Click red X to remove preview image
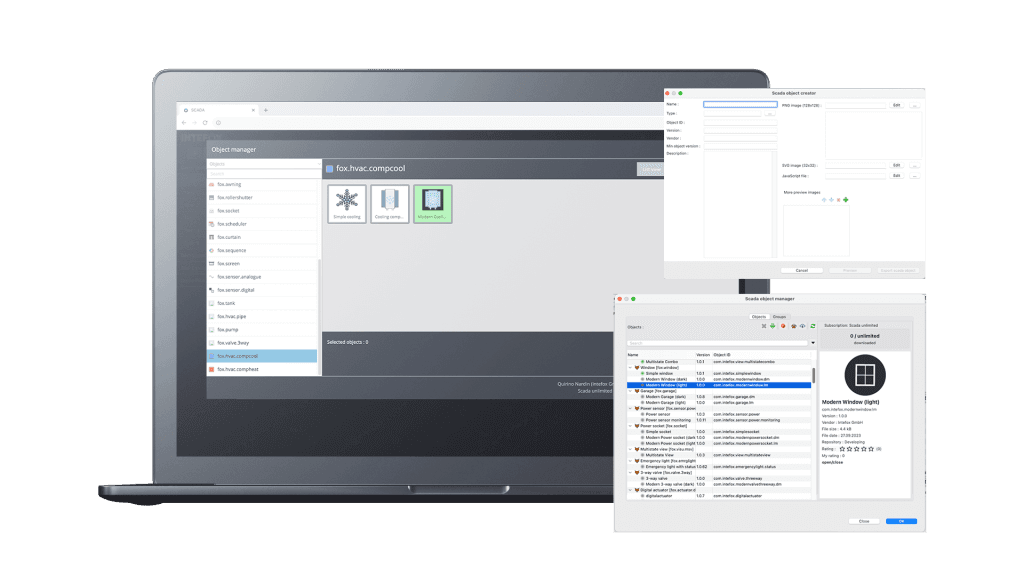The height and width of the screenshot is (576, 1024). 838,200
